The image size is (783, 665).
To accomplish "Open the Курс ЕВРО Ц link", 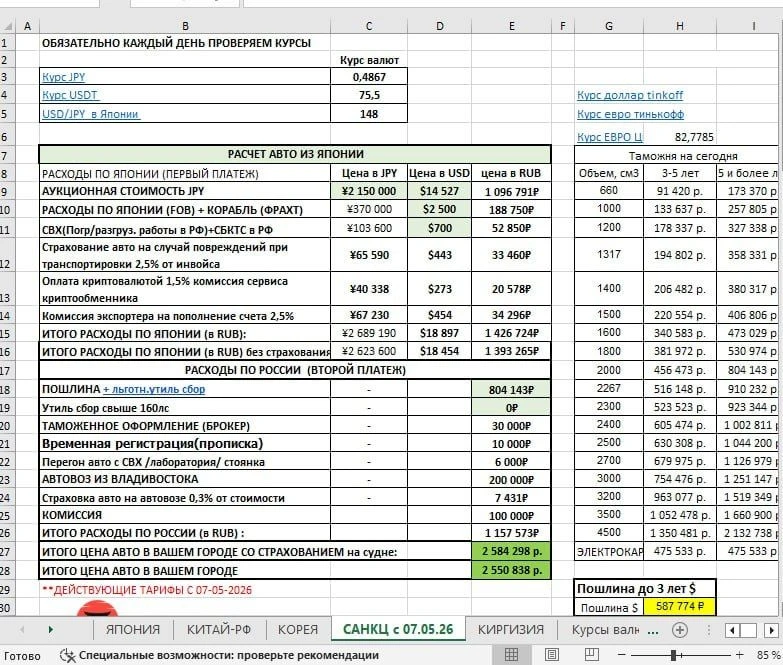I will [610, 137].
